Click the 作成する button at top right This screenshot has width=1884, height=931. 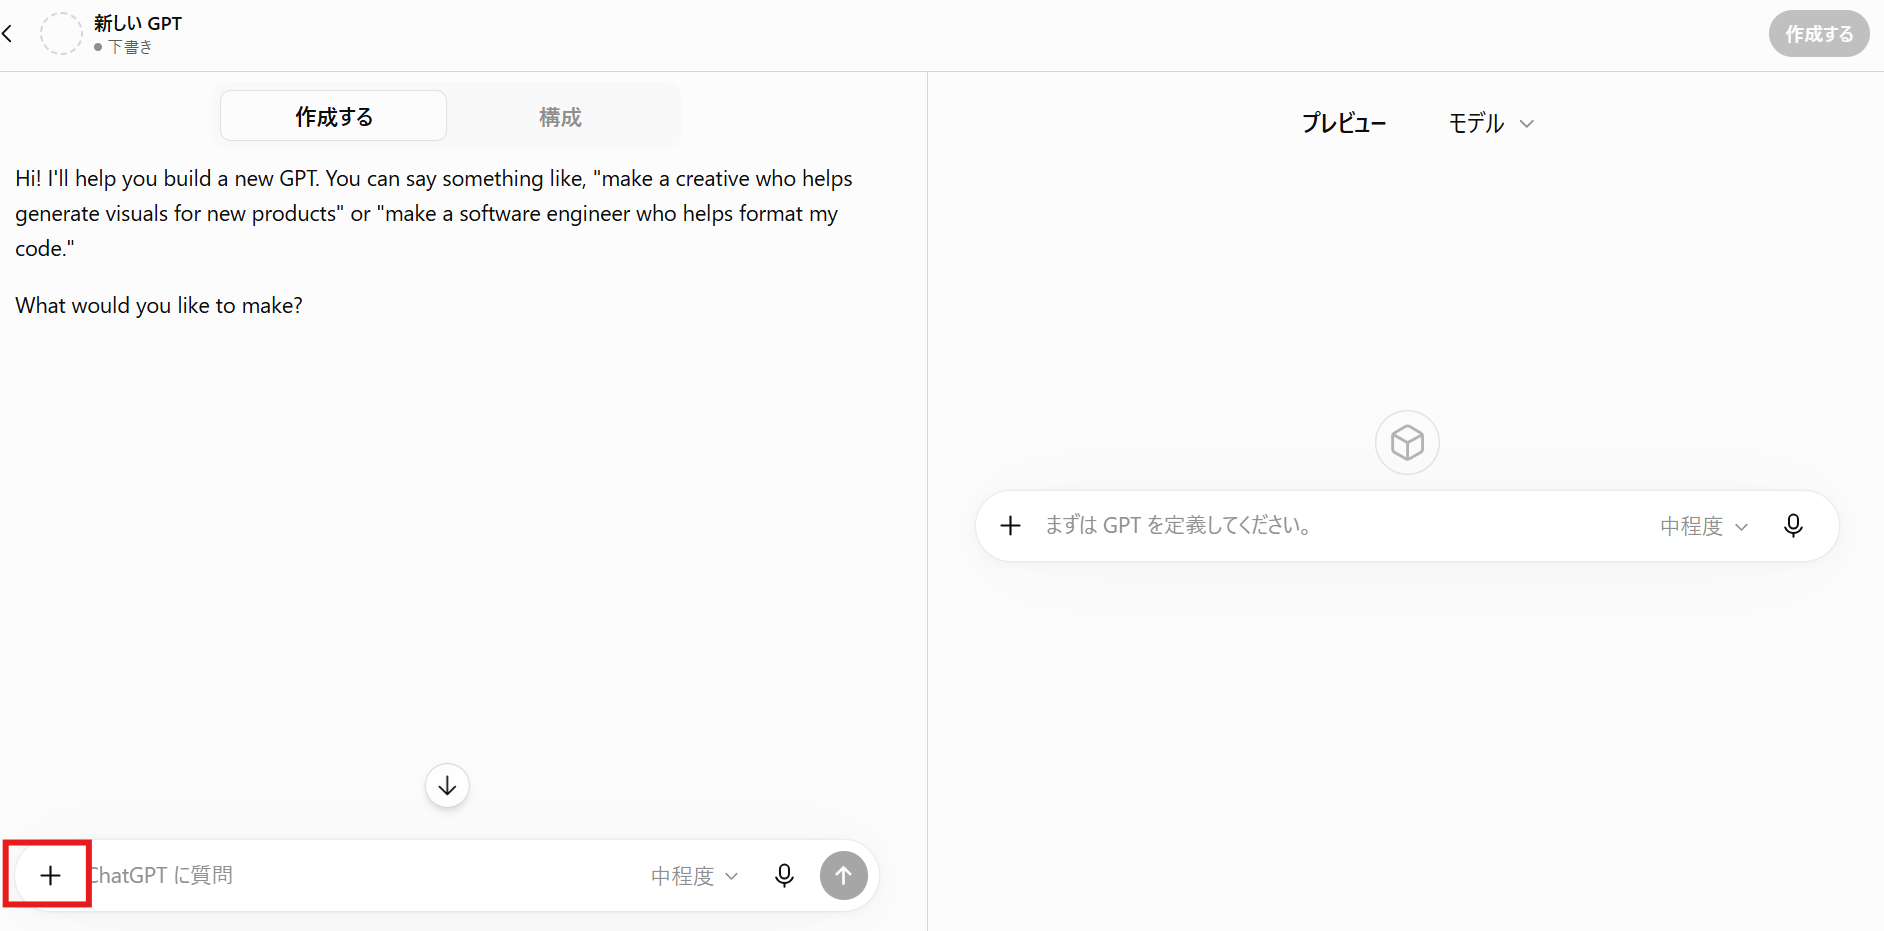pyautogui.click(x=1819, y=34)
